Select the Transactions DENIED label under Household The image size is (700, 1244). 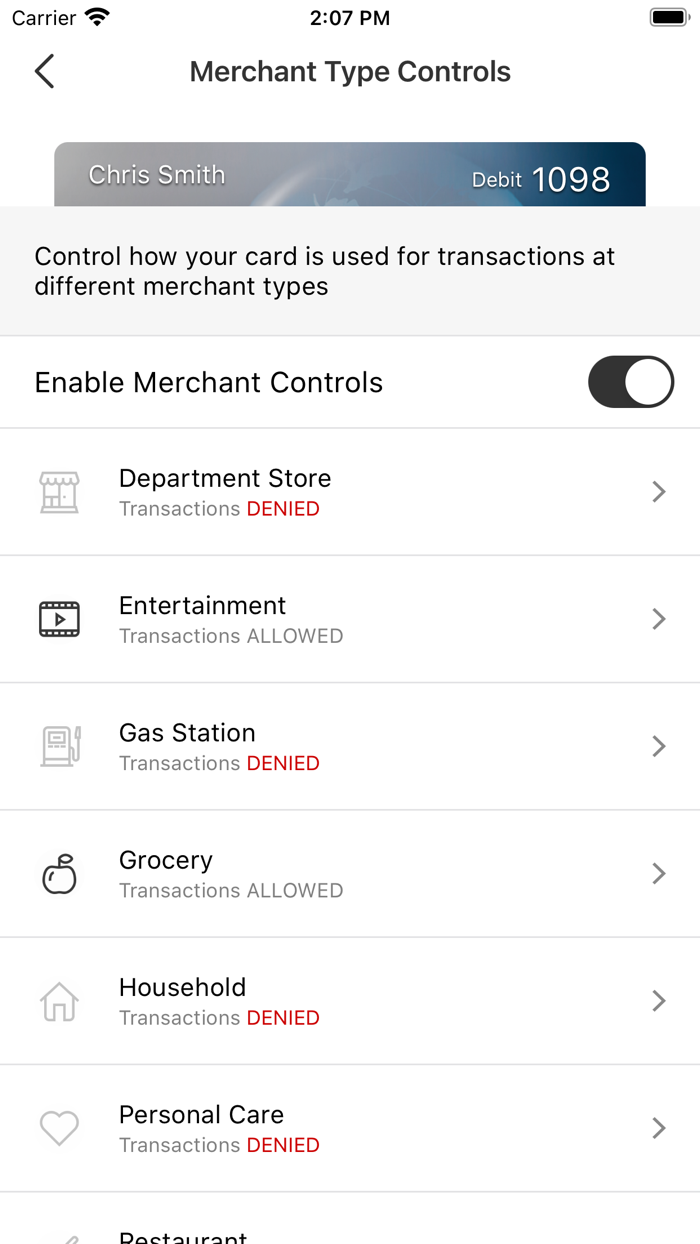tap(219, 1017)
